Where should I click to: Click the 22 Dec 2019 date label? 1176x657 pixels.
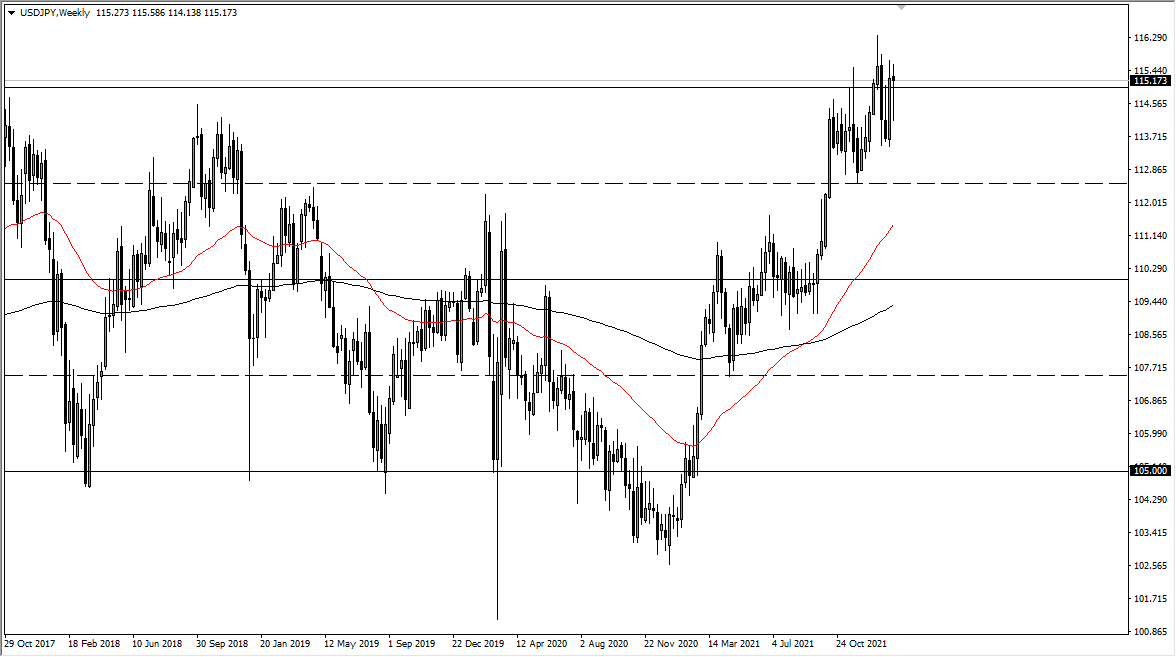pos(478,644)
